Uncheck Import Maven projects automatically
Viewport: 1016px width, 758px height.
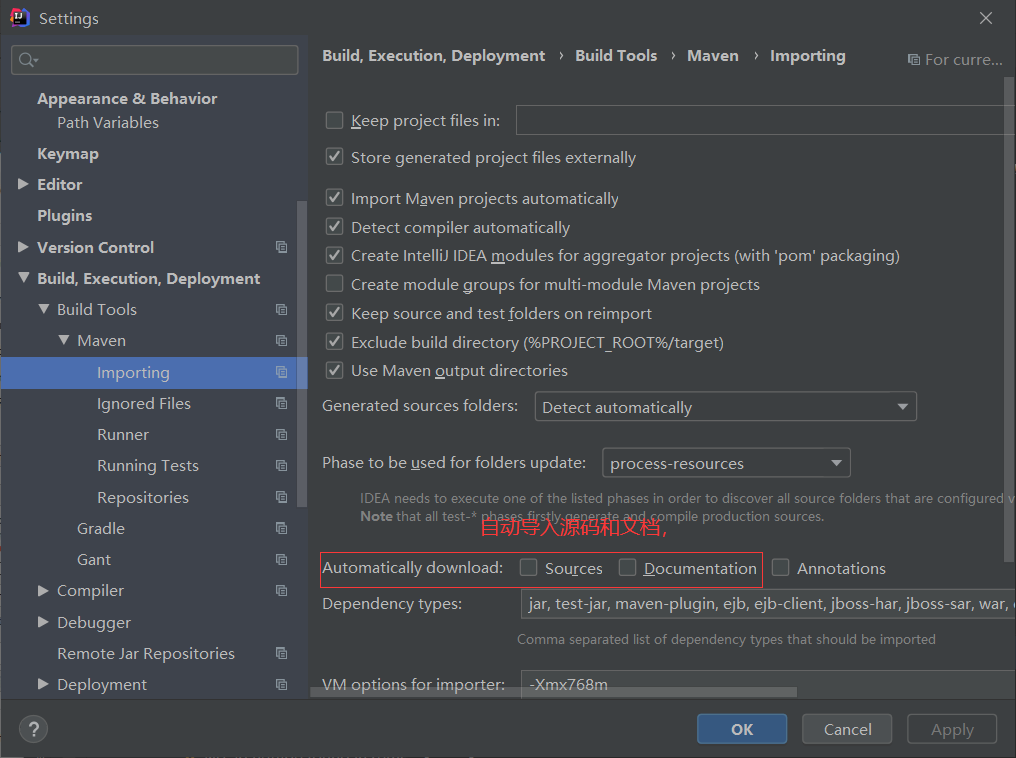coord(335,198)
